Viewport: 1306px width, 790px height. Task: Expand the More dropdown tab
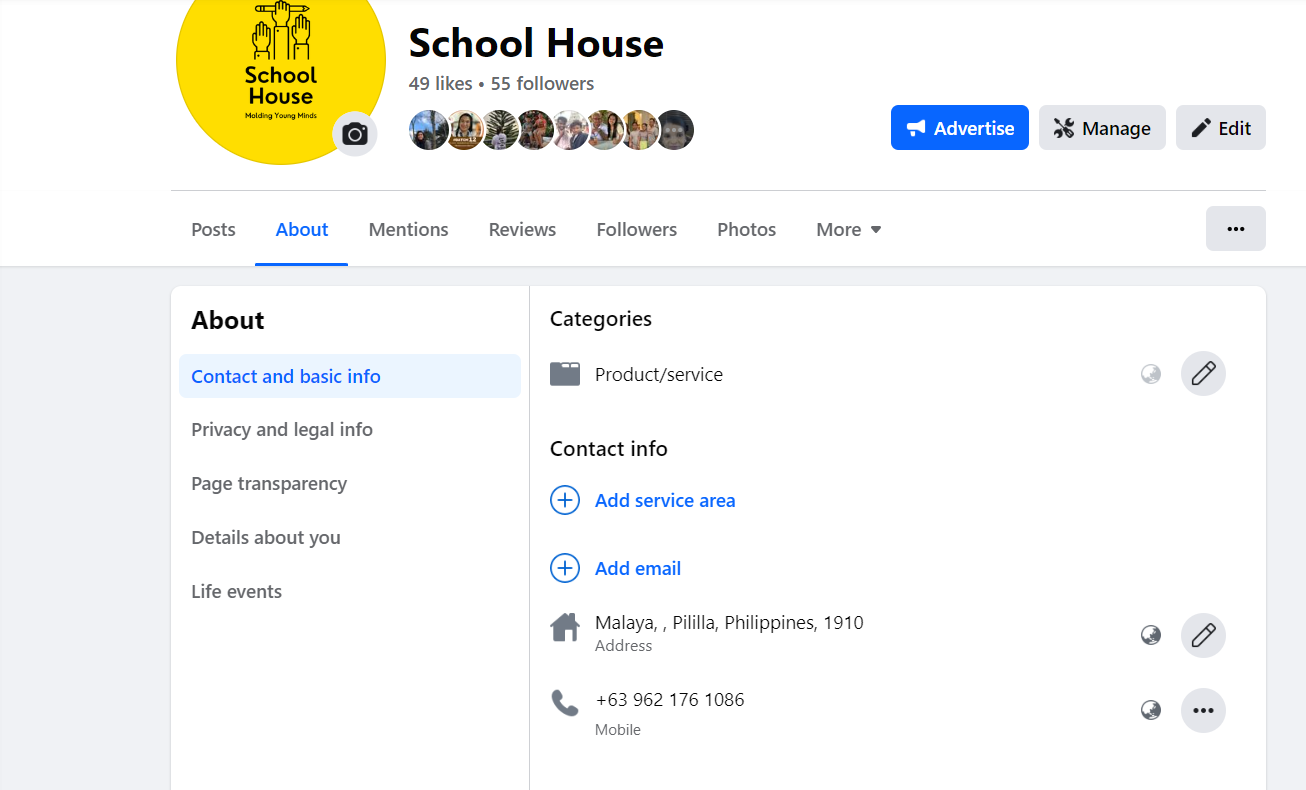click(849, 230)
